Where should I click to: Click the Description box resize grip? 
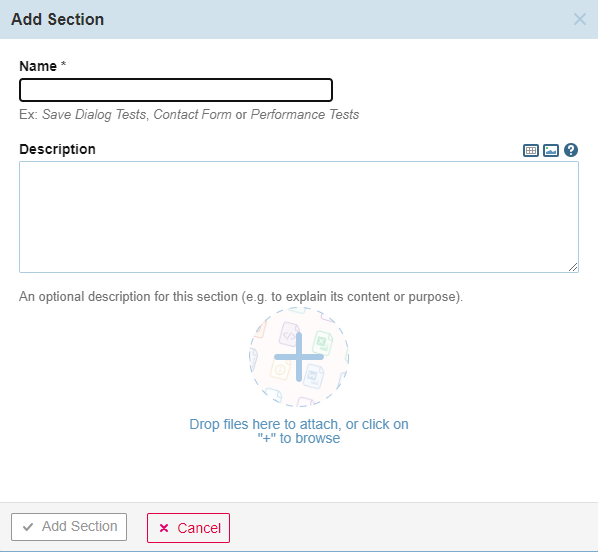573,267
